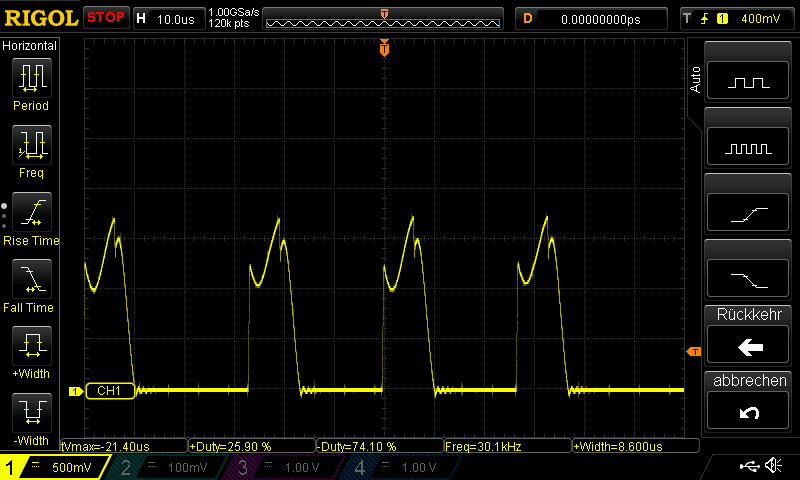Click the 1.00GSa/s sample rate readout
The image size is (800, 480).
click(234, 12)
